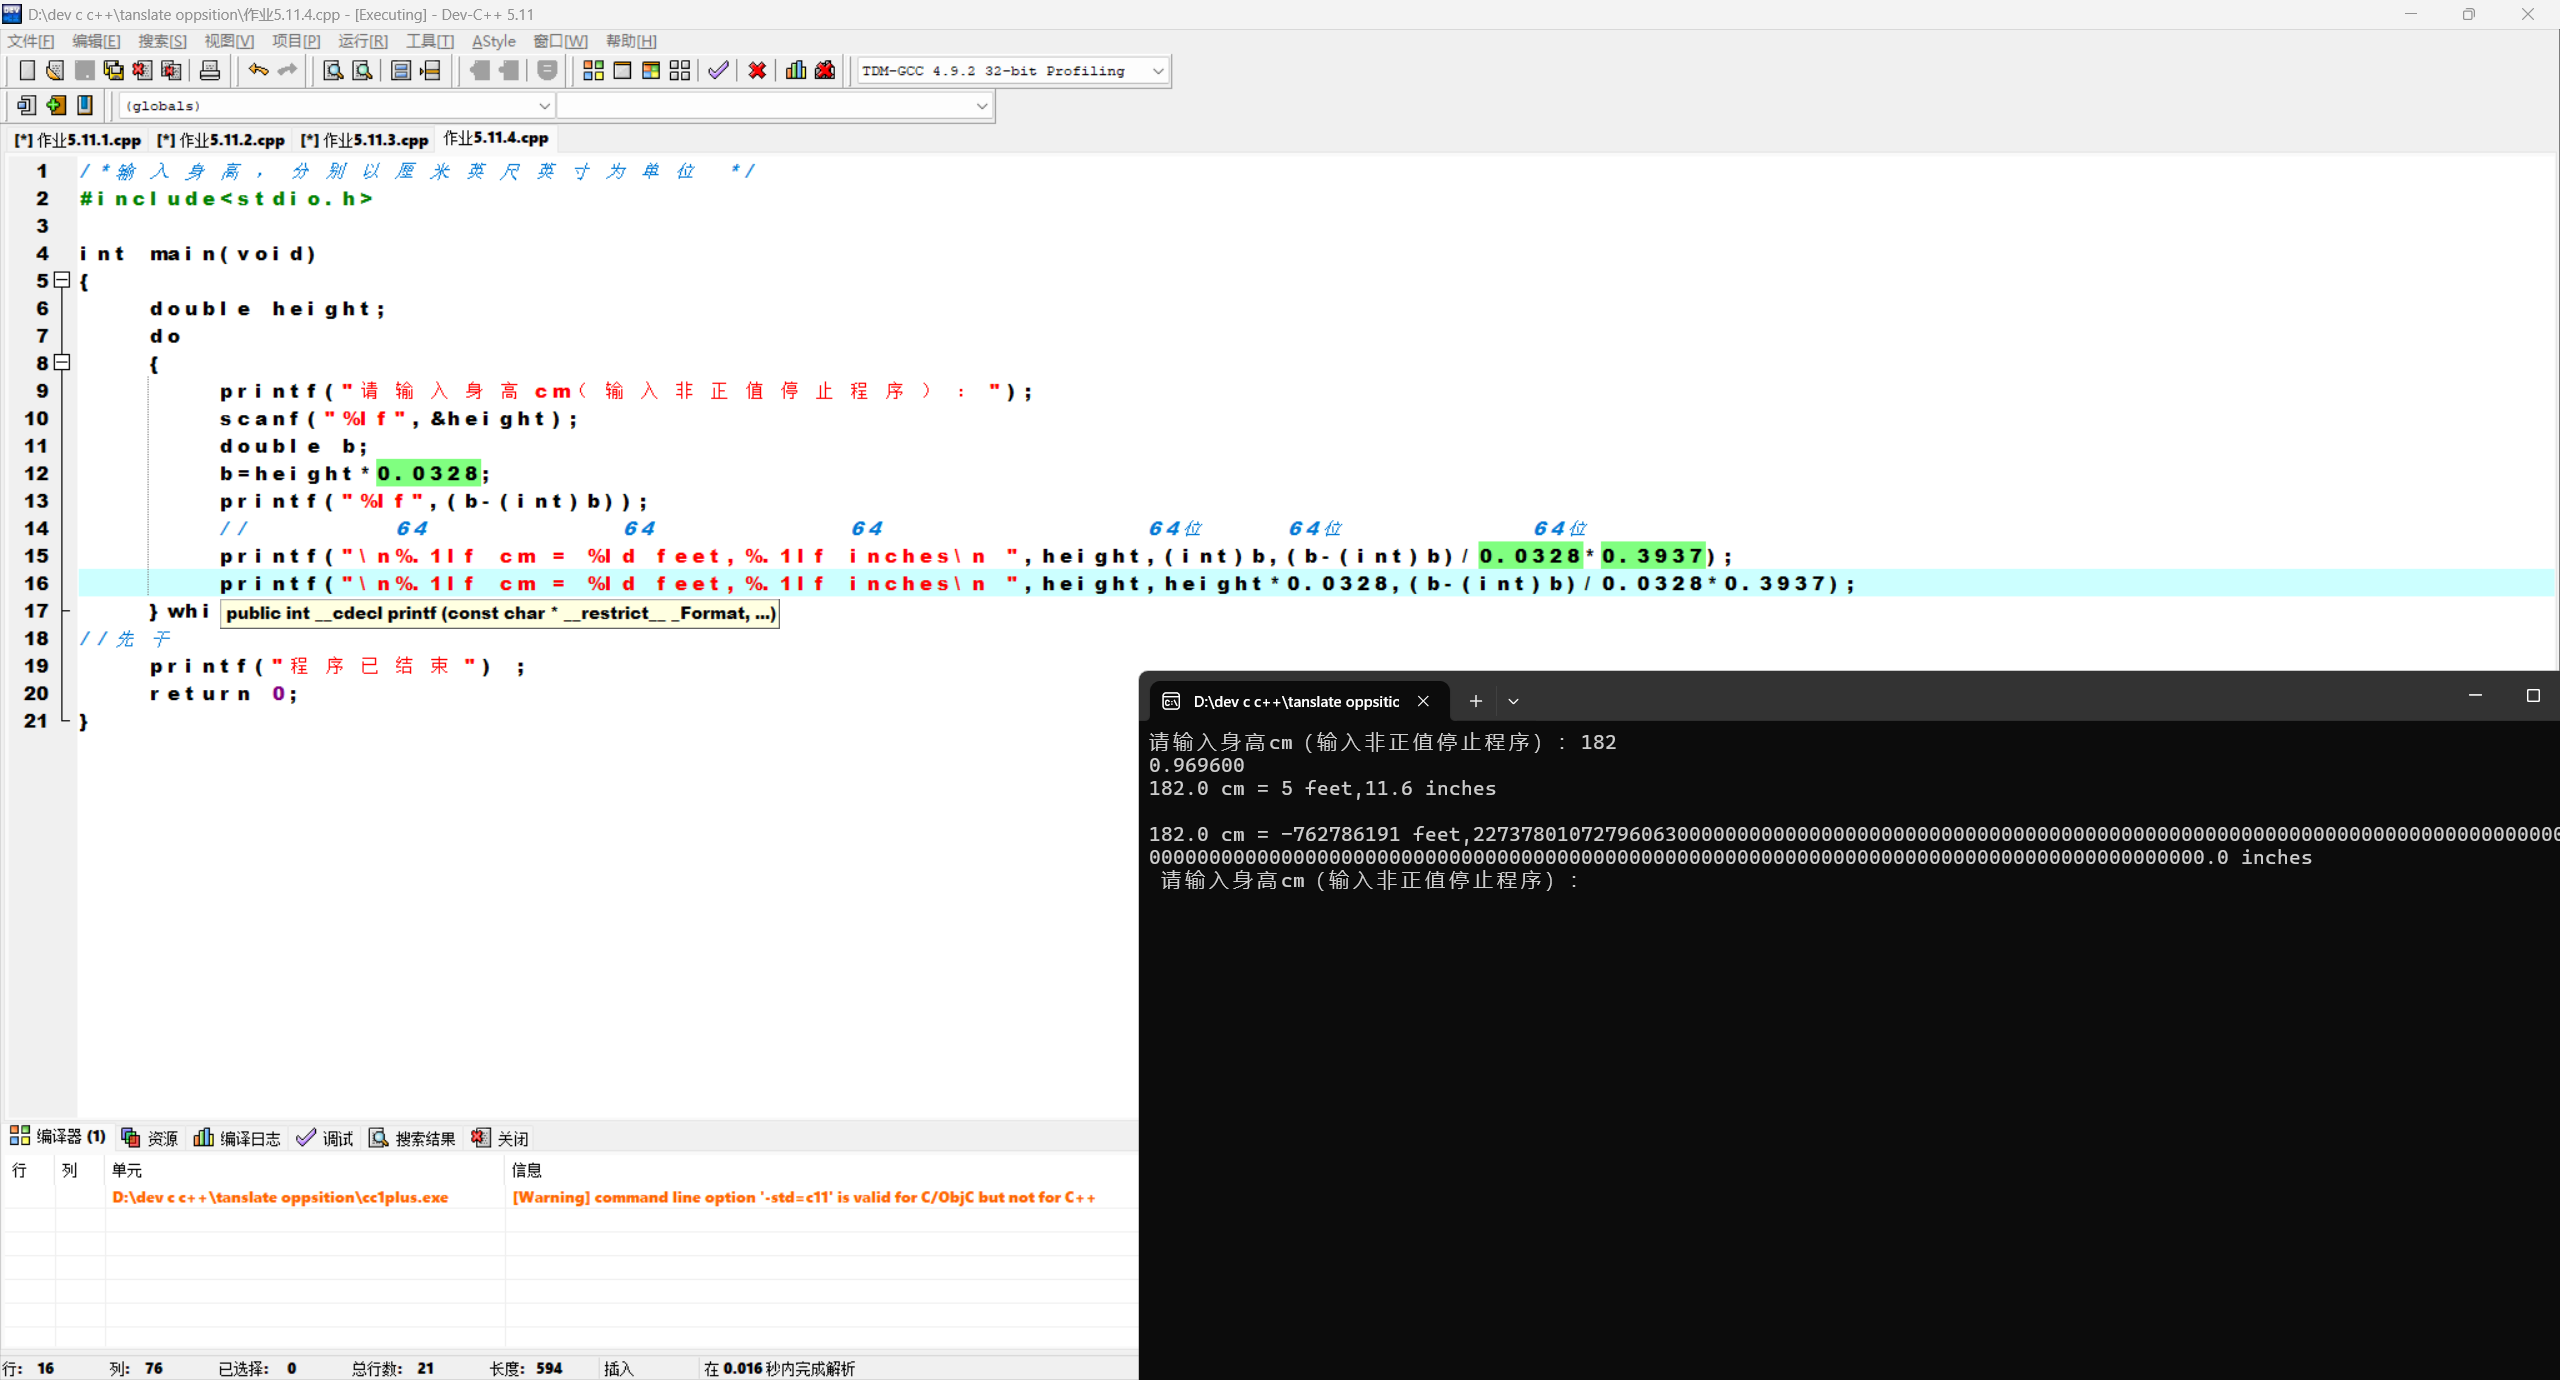The width and height of the screenshot is (2560, 1380).
Task: Click the Compile four-squares icon
Action: (593, 70)
